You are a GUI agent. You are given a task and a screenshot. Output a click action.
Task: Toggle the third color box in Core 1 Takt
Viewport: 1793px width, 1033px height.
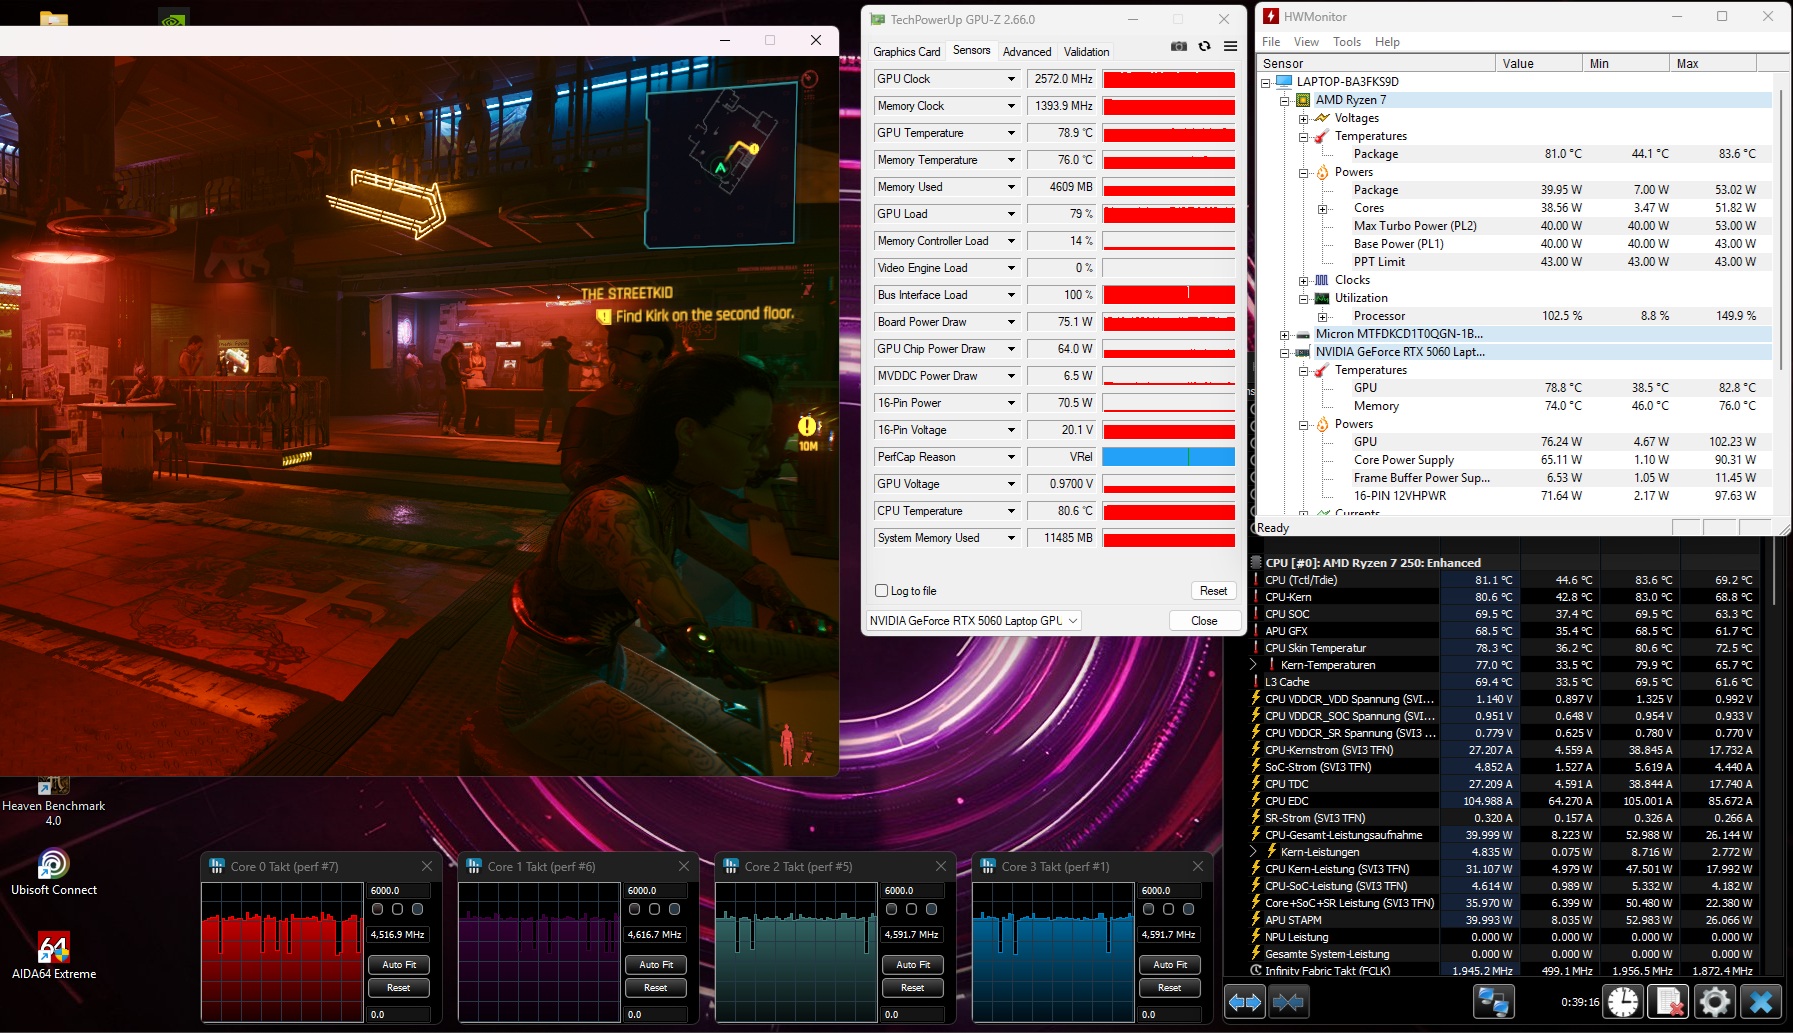click(674, 909)
